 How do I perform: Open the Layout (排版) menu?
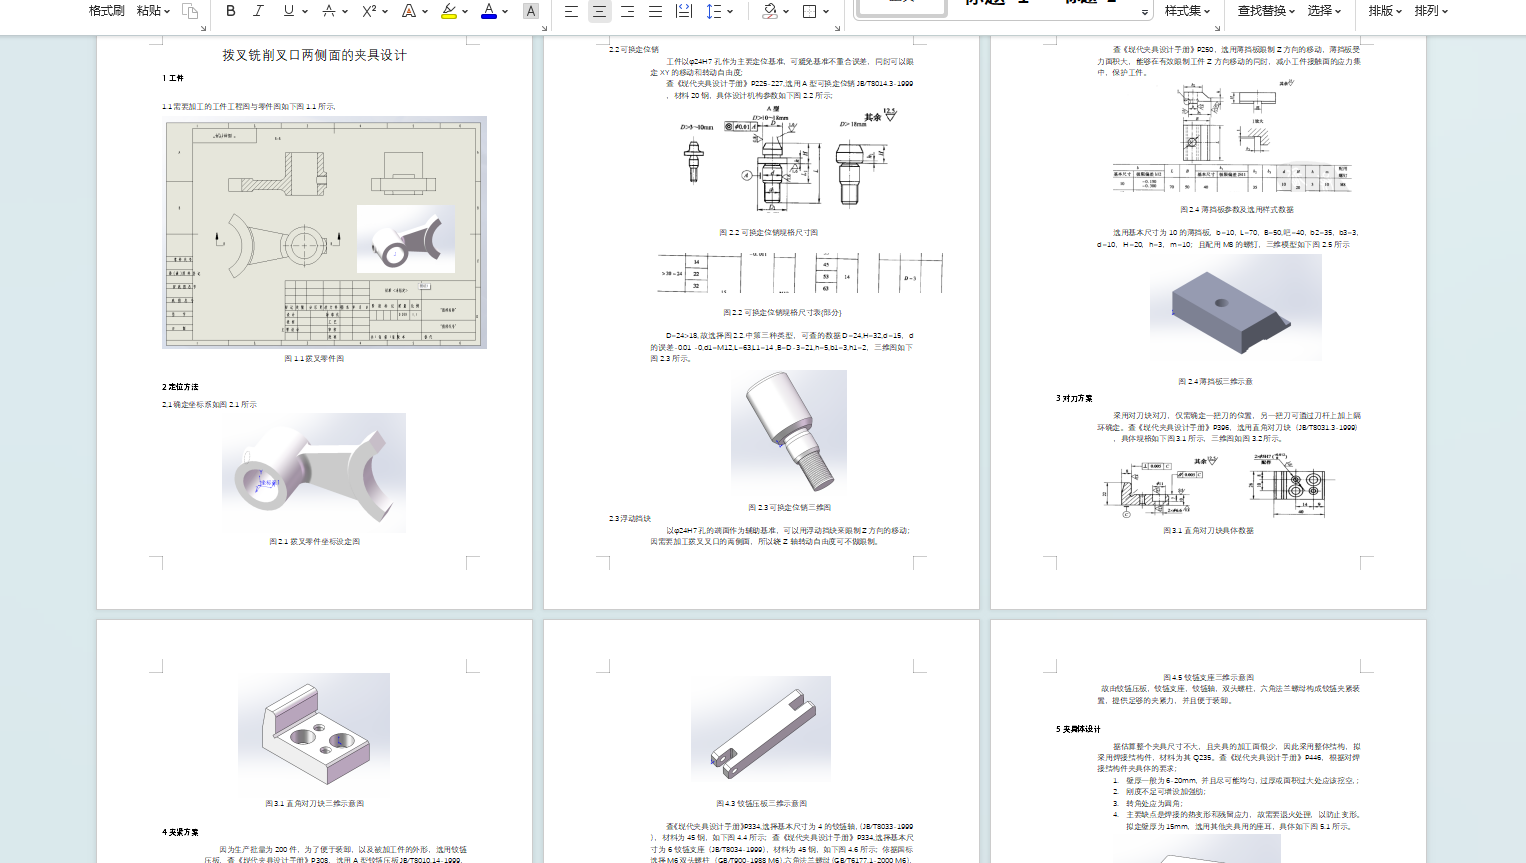[1385, 11]
